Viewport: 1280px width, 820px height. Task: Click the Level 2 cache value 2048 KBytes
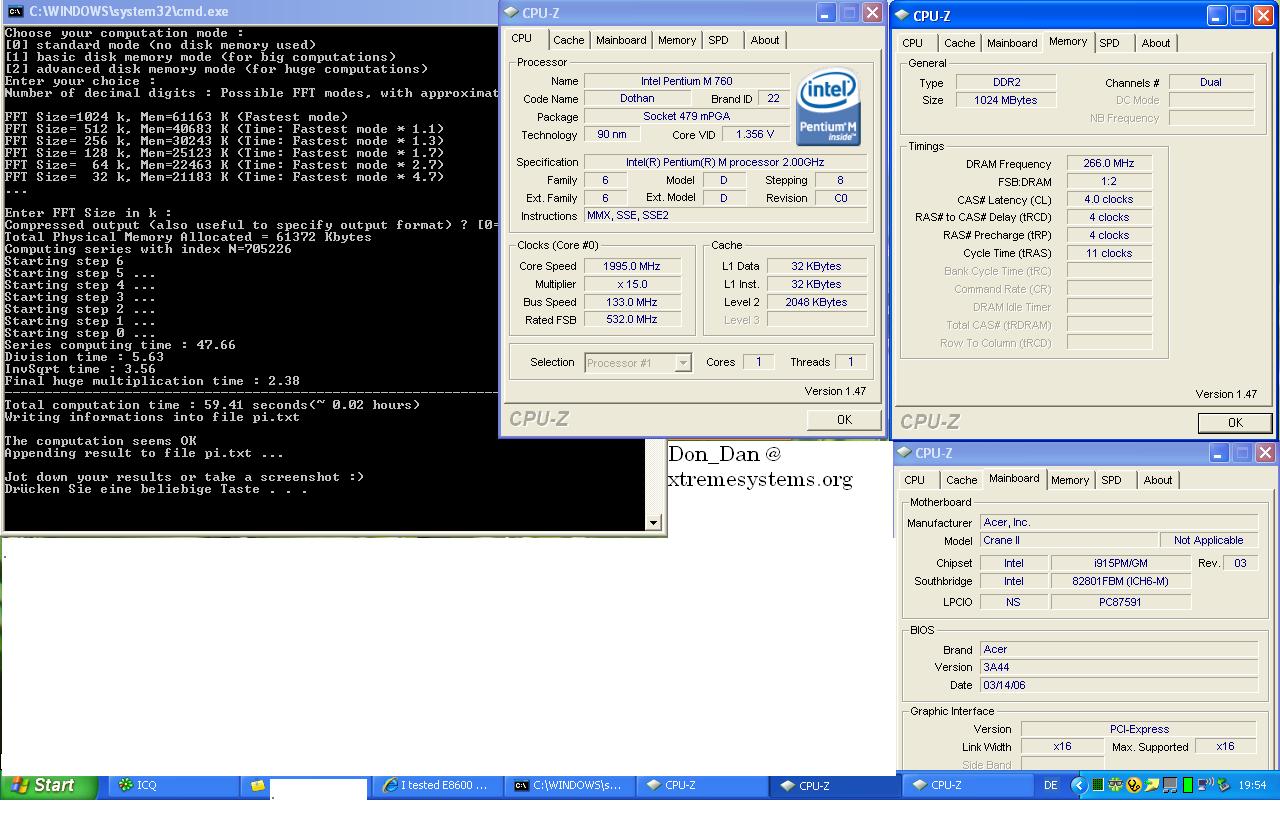pyautogui.click(x=816, y=302)
